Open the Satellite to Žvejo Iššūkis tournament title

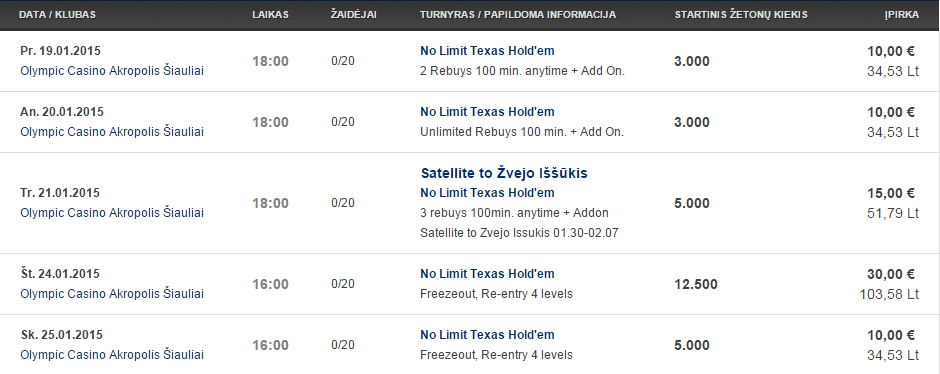click(504, 173)
